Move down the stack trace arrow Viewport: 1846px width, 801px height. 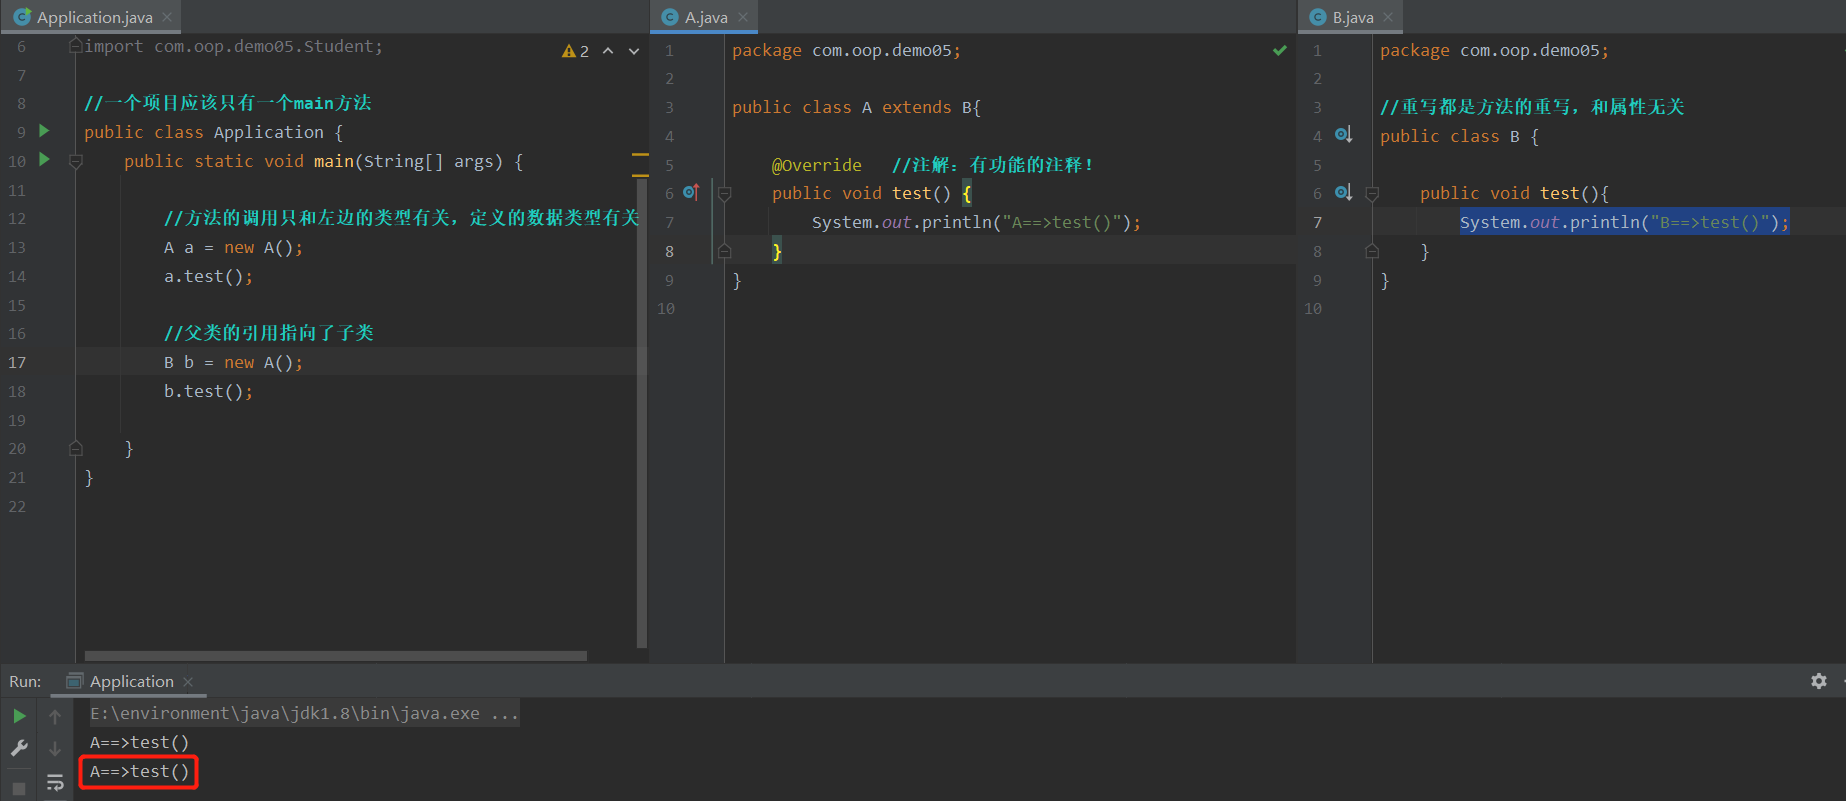pyautogui.click(x=55, y=748)
